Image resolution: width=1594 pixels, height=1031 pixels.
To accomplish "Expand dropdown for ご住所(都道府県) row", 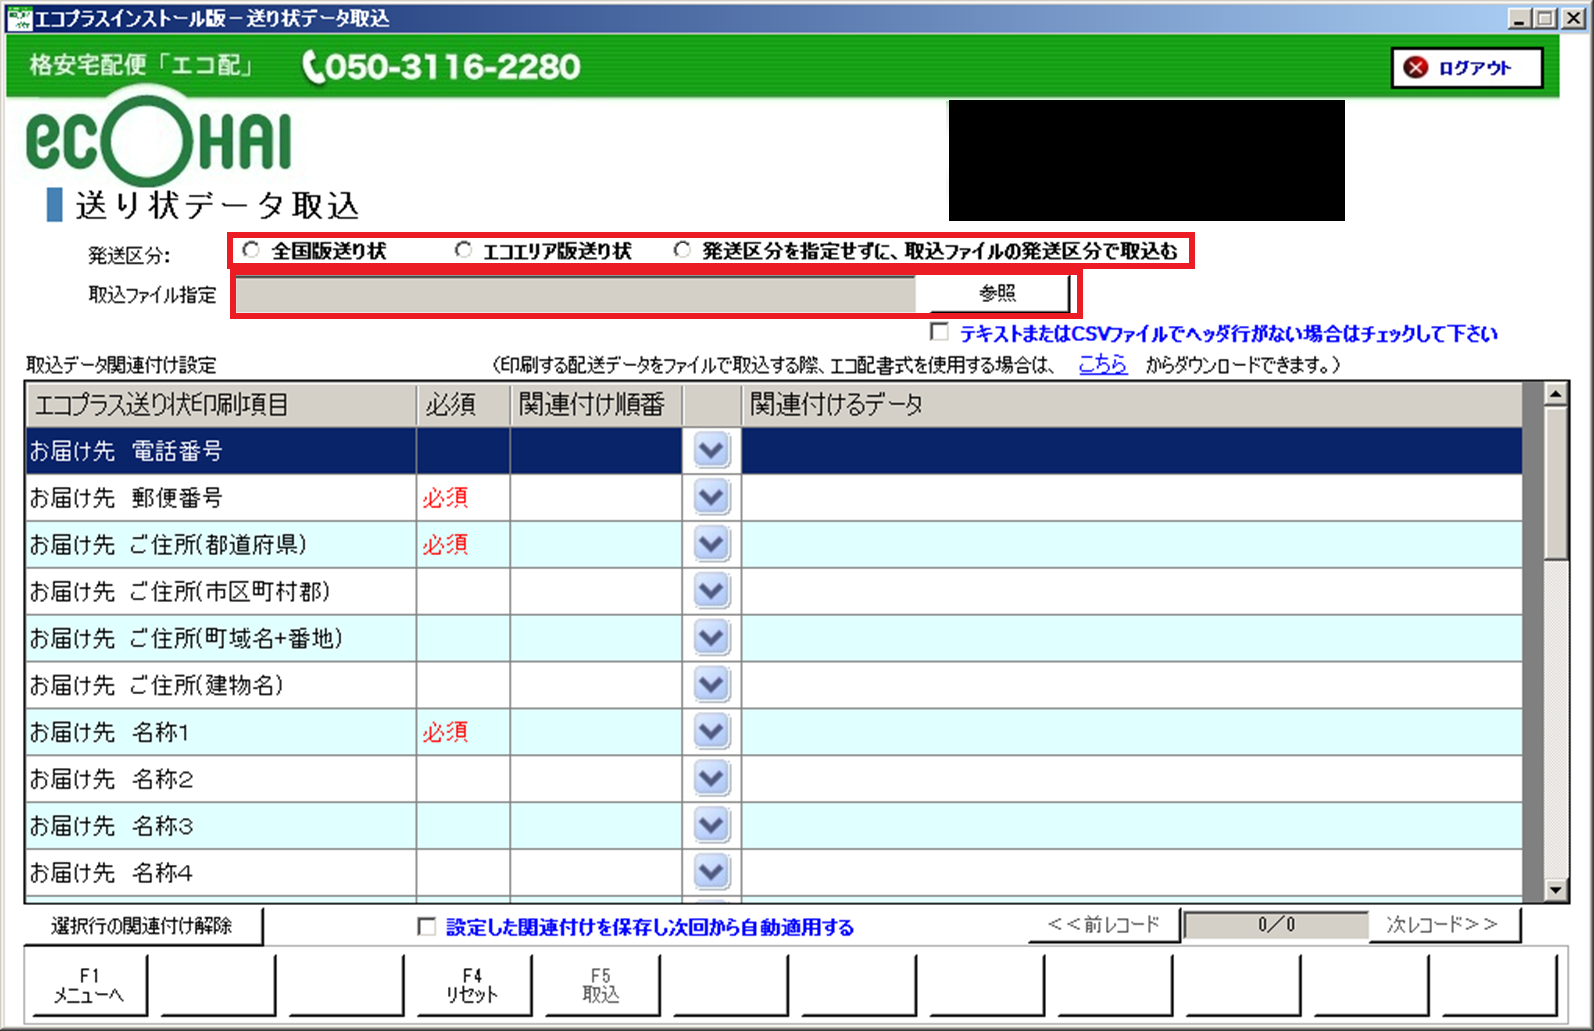I will tap(711, 543).
